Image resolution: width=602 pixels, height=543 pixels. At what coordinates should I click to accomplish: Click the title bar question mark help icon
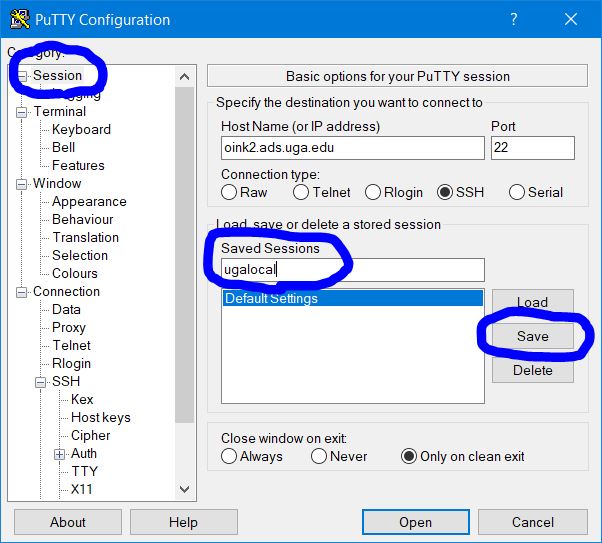(x=514, y=19)
